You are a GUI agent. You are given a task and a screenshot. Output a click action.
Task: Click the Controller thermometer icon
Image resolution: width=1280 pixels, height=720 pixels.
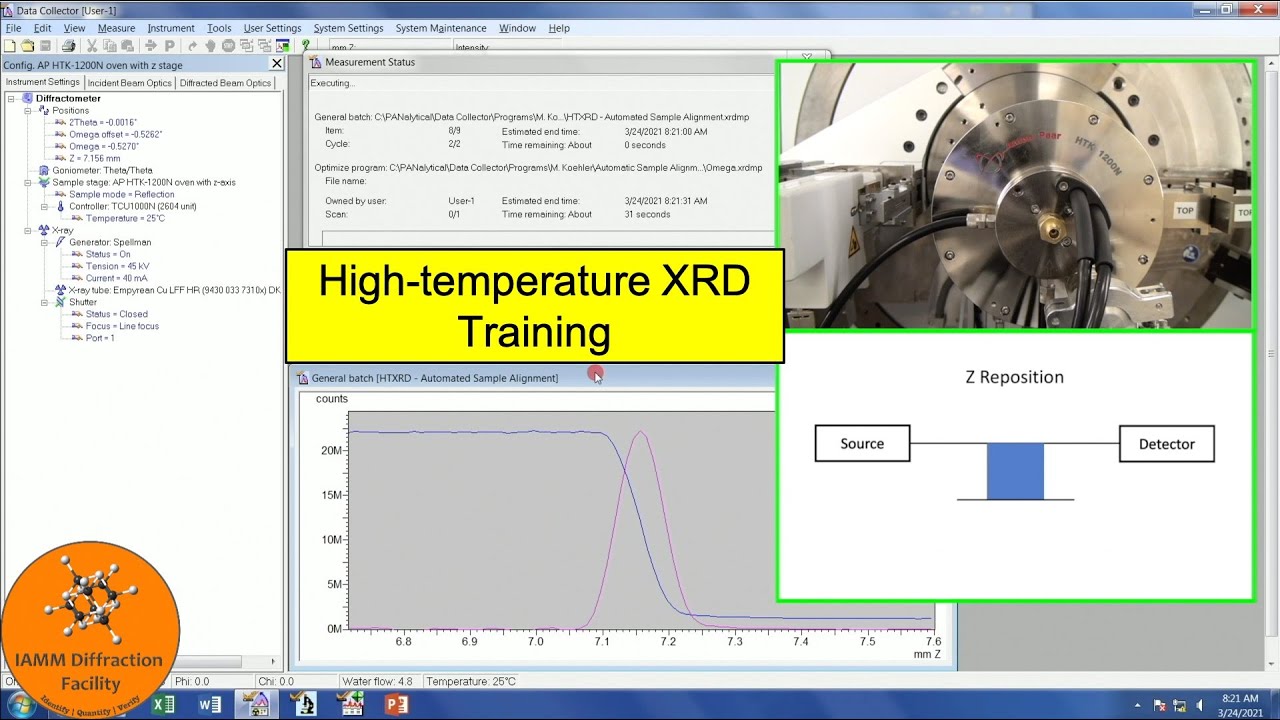coord(60,206)
